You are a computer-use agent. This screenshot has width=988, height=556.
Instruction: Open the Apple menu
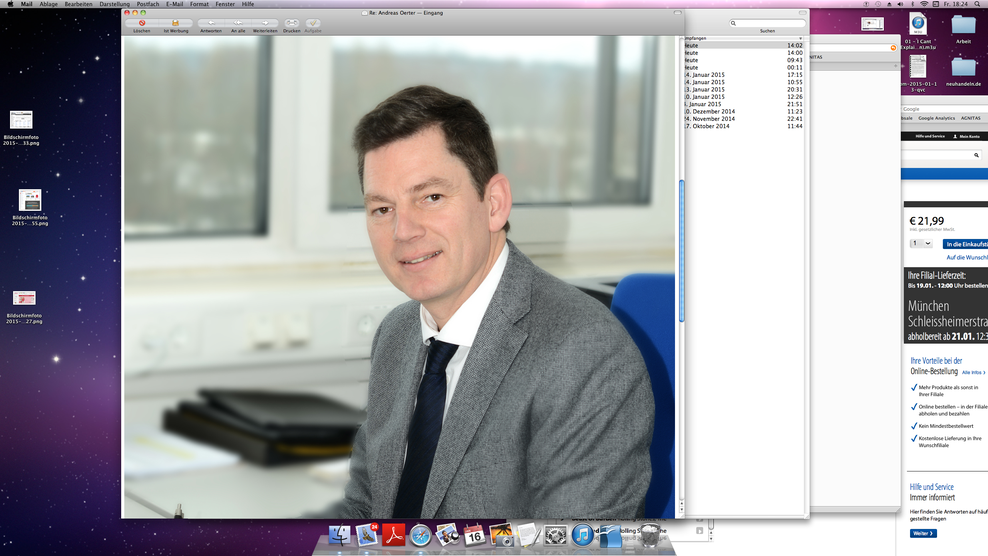tap(10, 4)
